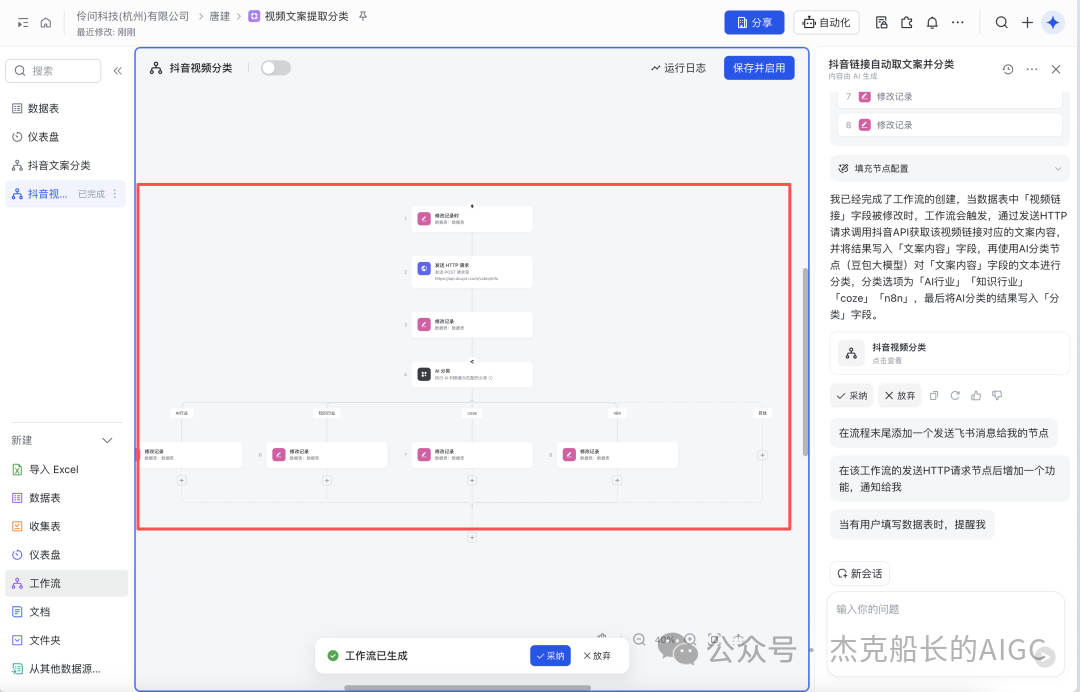
Task: Open the 自动化 automation button
Action: [x=827, y=23]
